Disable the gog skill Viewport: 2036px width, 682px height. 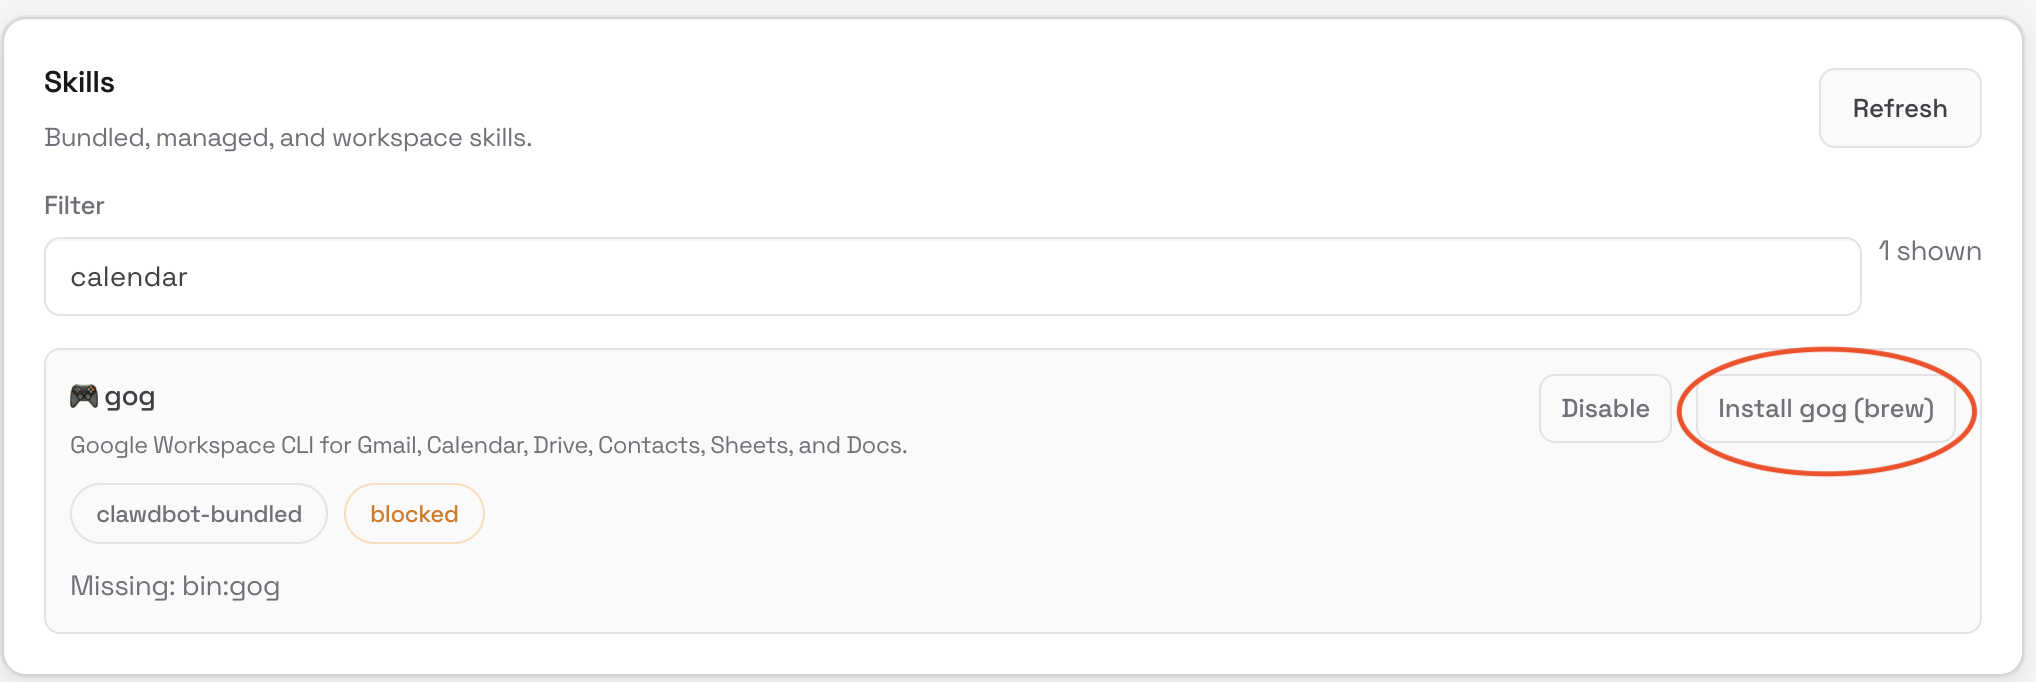tap(1604, 408)
